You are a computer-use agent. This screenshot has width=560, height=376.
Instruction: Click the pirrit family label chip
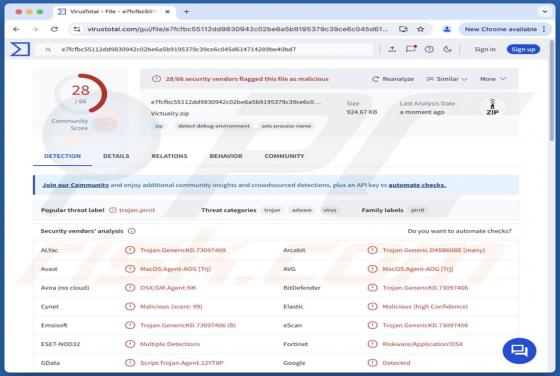[x=417, y=210]
